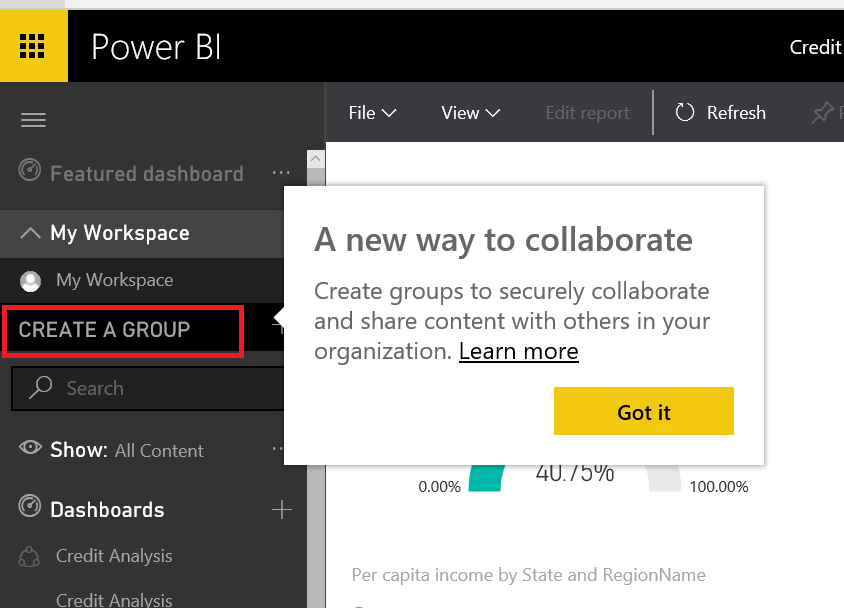
Task: Open the View dropdown menu
Action: point(469,112)
